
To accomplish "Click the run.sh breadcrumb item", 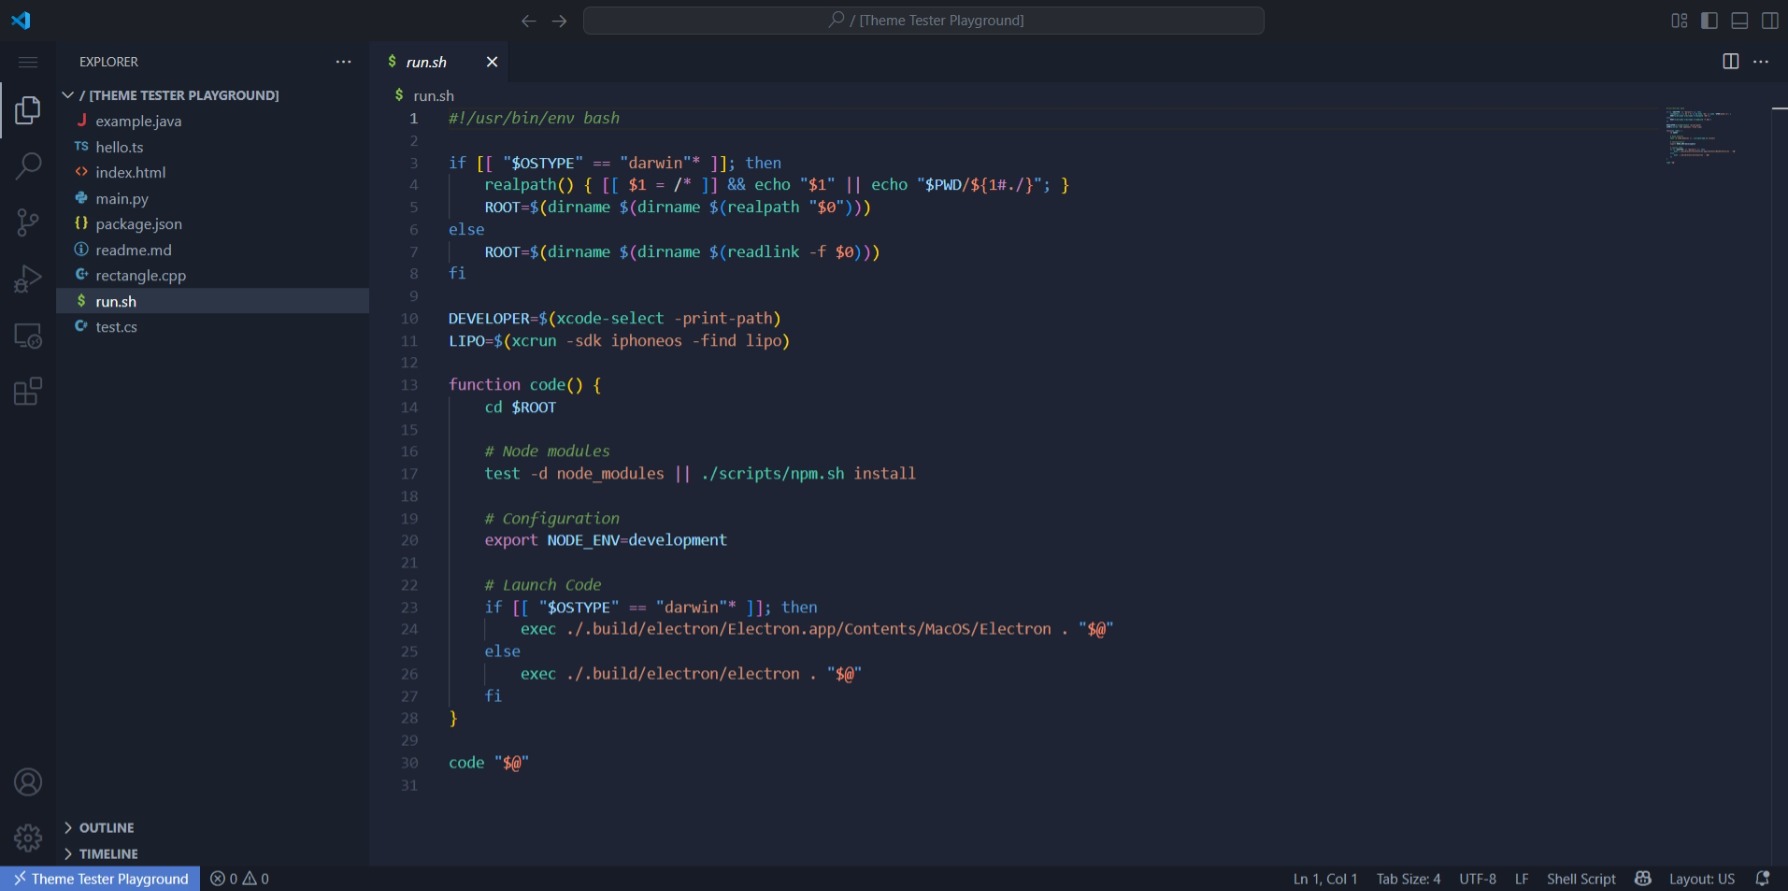I will 433,96.
